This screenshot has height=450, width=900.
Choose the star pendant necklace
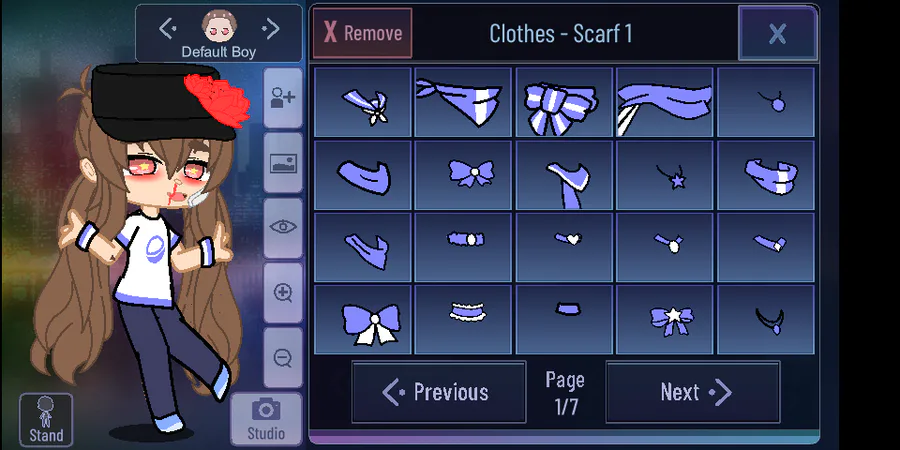click(x=665, y=175)
